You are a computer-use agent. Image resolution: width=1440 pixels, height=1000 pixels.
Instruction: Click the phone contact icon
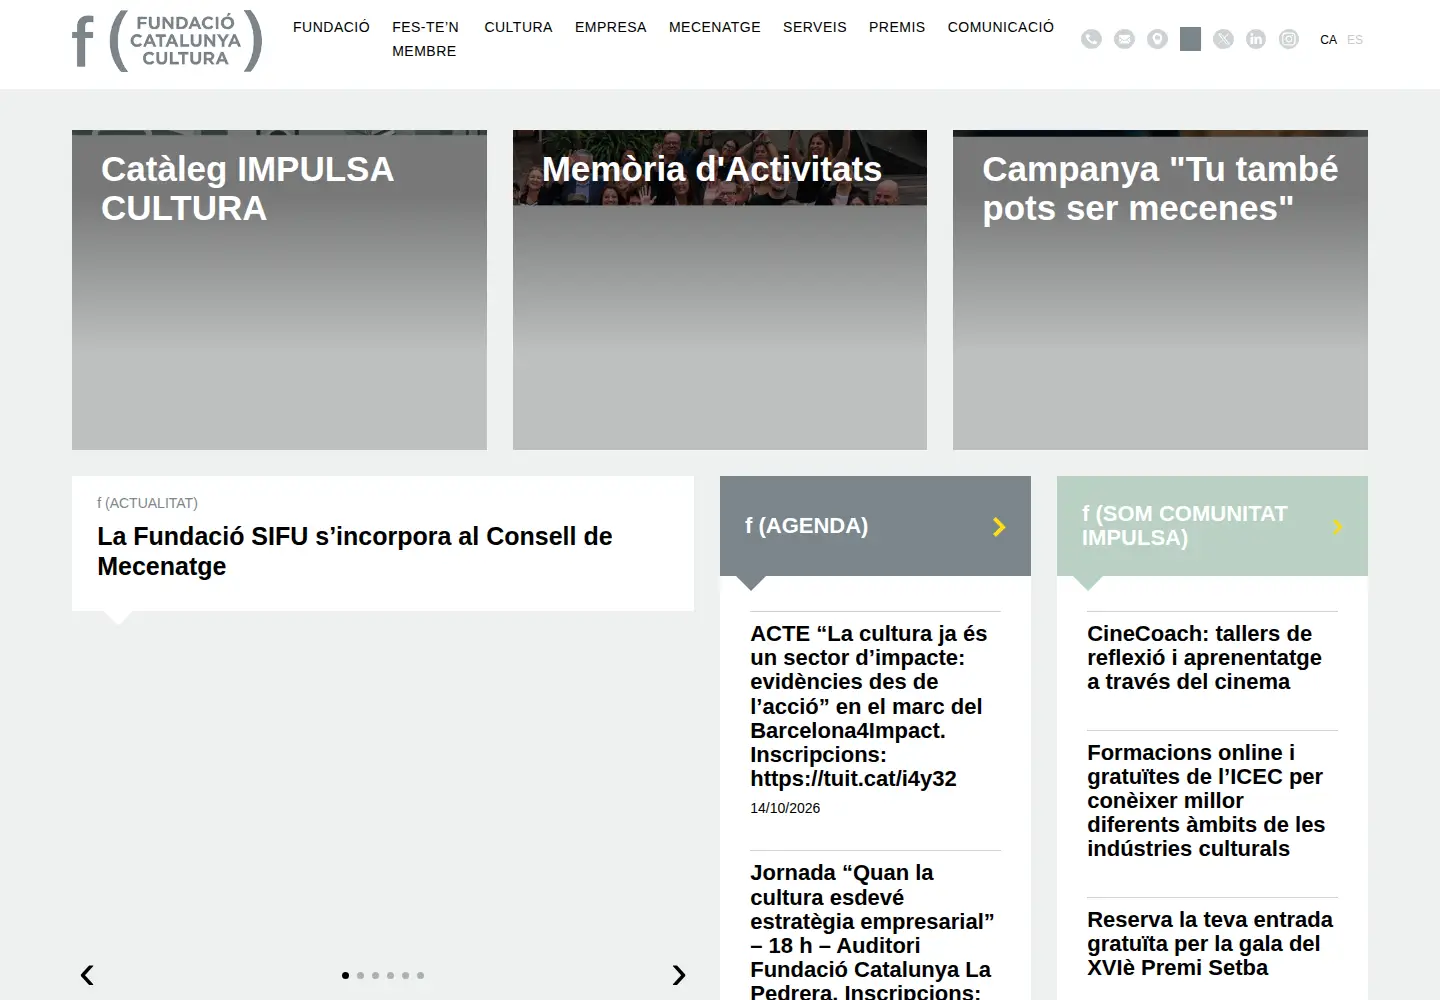tap(1091, 39)
